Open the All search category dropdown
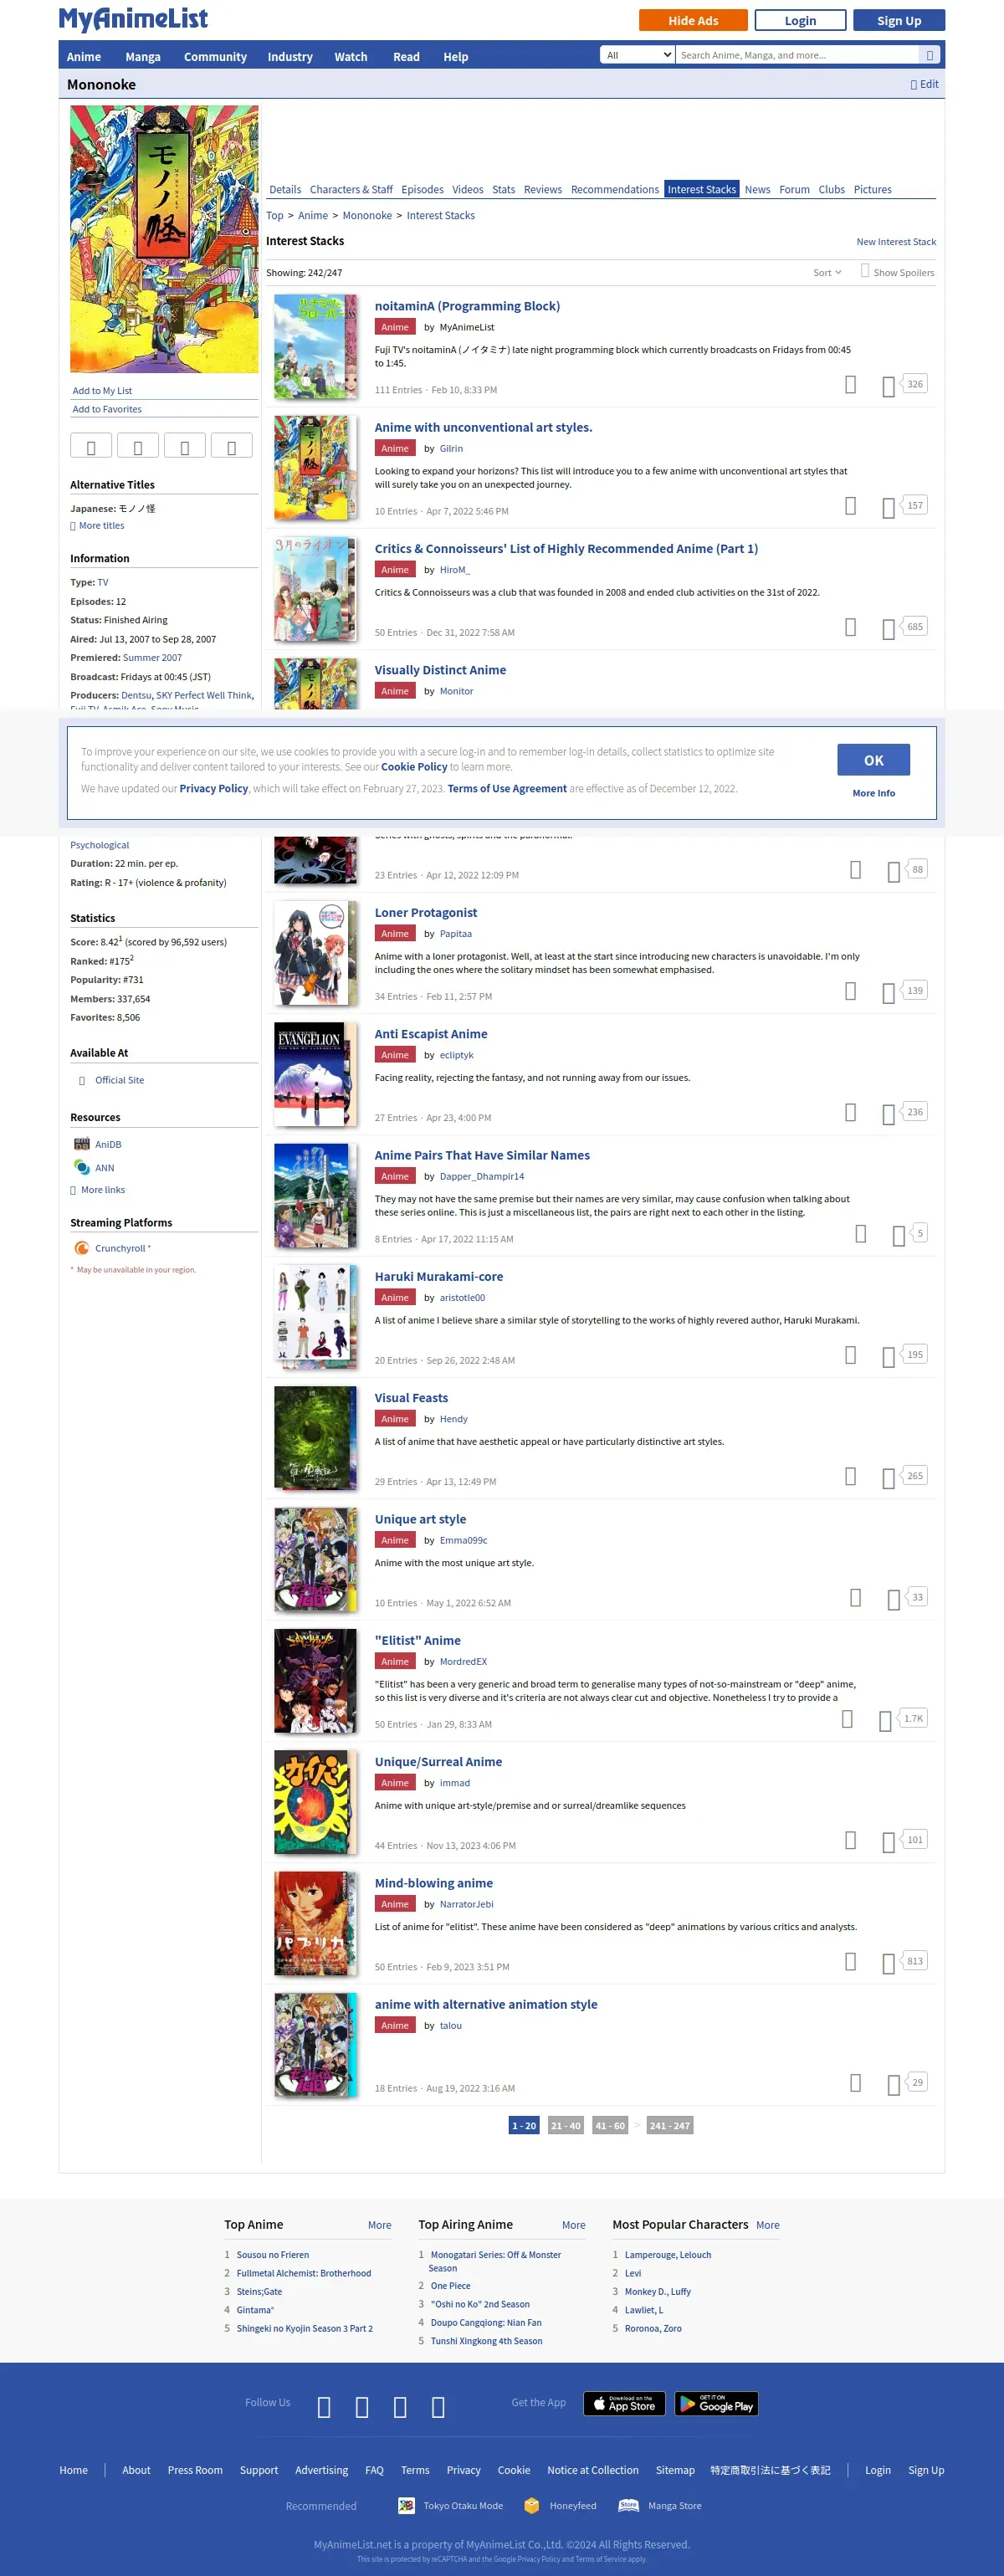 point(638,55)
